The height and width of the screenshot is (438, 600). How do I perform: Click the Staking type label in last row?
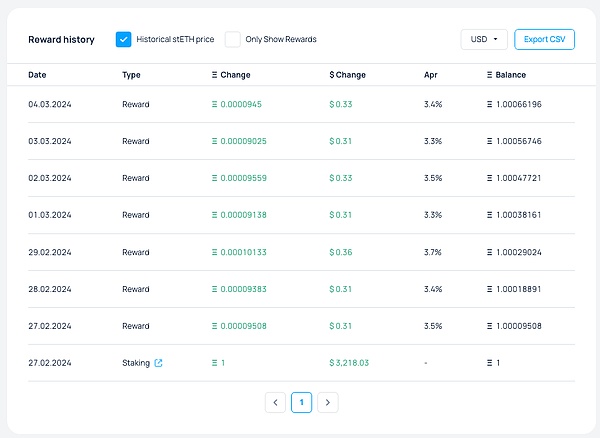136,363
